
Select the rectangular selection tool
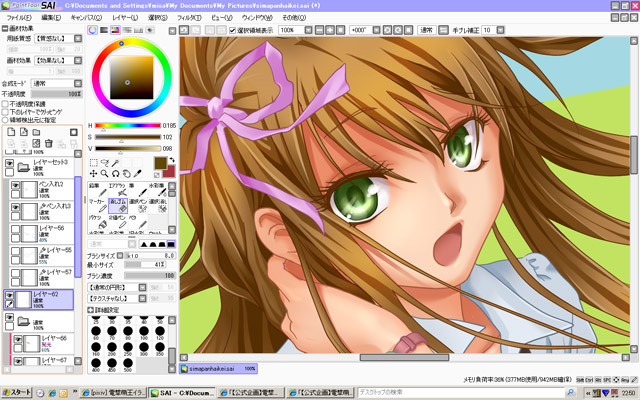click(x=93, y=163)
